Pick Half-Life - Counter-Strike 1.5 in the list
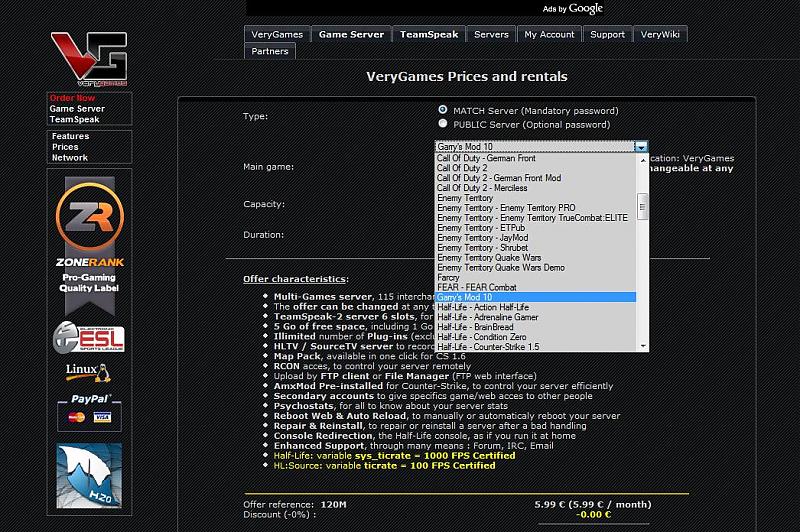Screen dimensions: 800x532 (487, 346)
